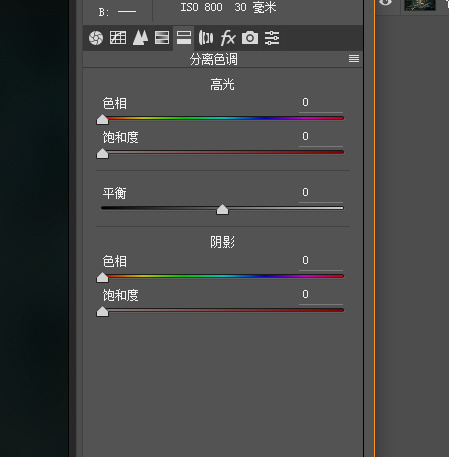
Task: Click the 分离色调 panel title
Action: pyautogui.click(x=214, y=59)
